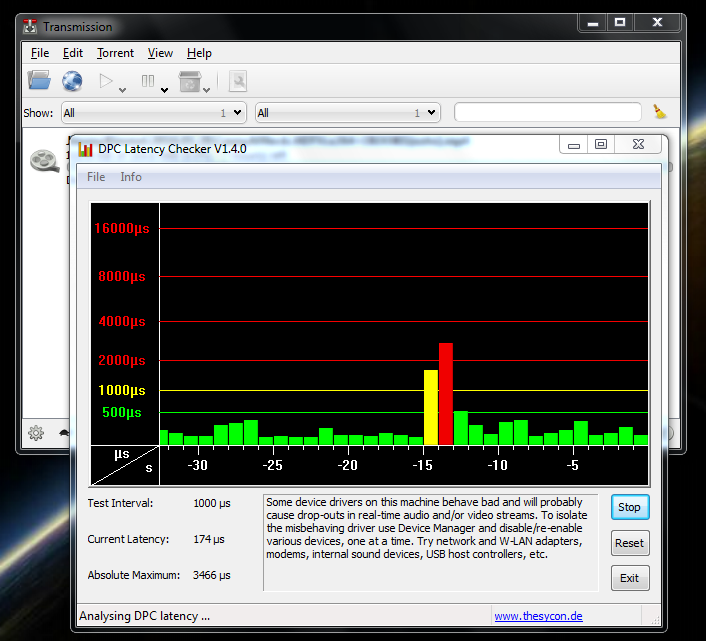Maximize the Transmission window
The height and width of the screenshot is (641, 706).
(x=620, y=23)
